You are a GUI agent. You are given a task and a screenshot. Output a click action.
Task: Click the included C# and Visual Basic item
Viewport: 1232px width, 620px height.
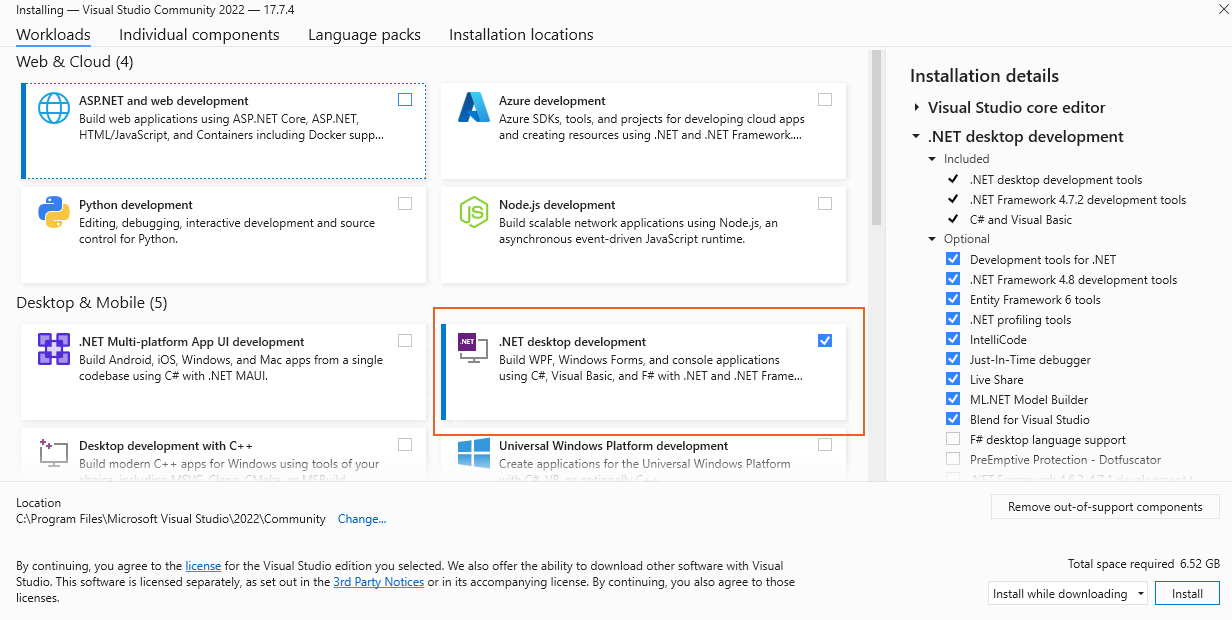[x=1021, y=220]
